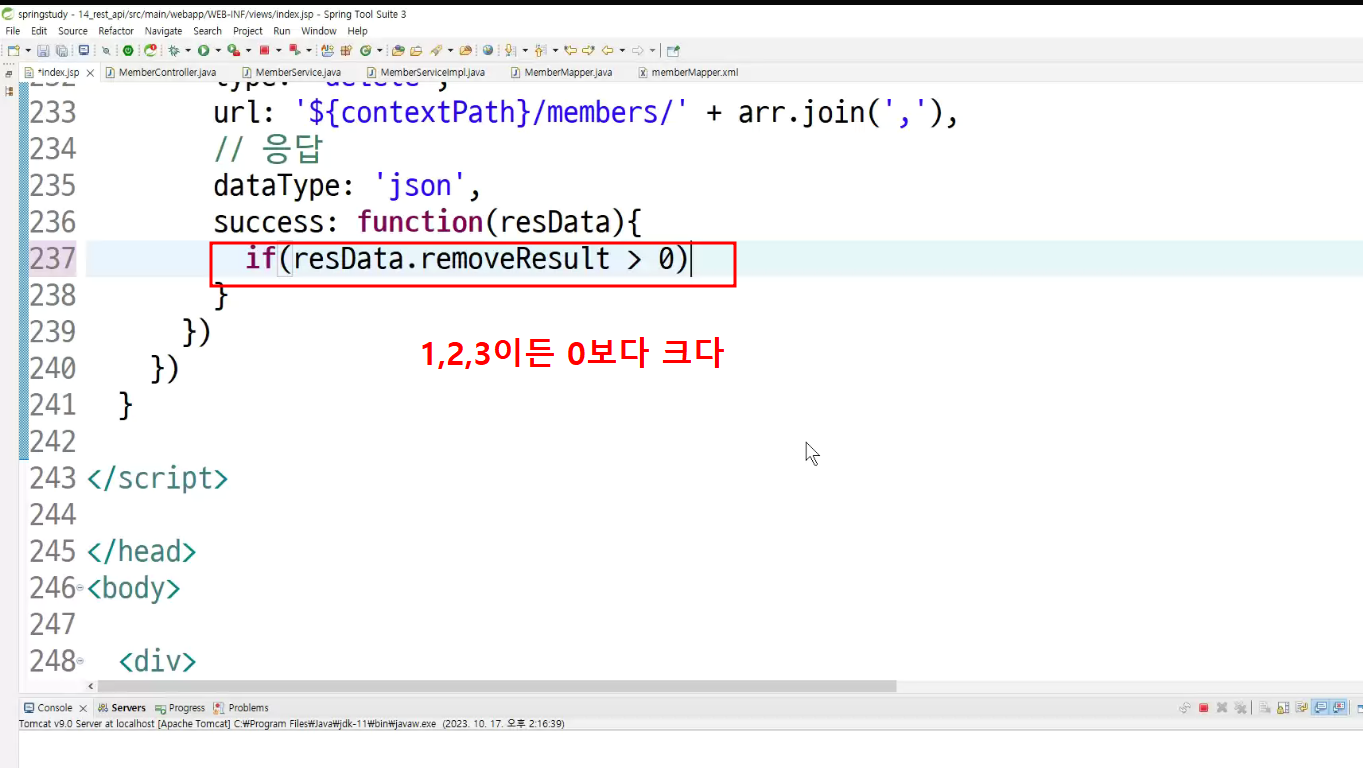Open the Run configurations dropdown arrow
Viewport: 1363px width, 768px height.
point(217,50)
